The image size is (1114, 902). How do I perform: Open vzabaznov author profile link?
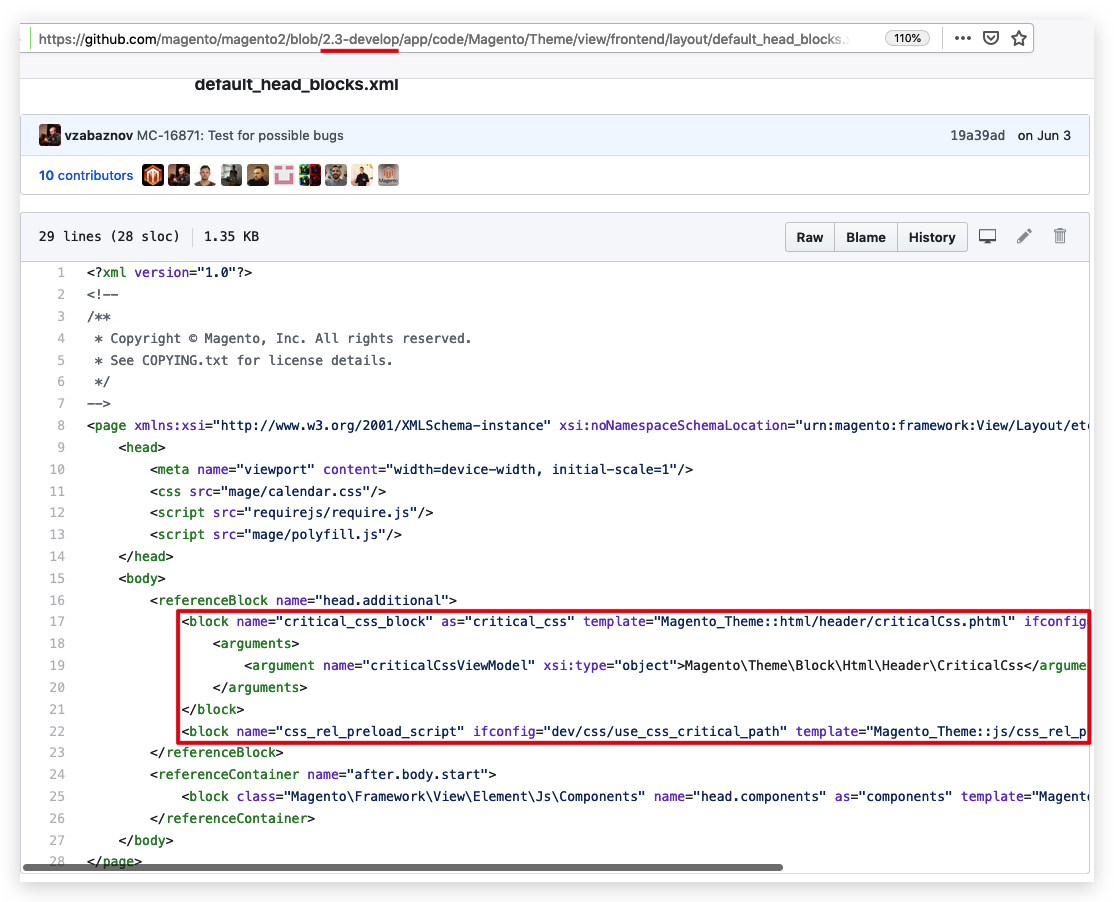pos(99,136)
